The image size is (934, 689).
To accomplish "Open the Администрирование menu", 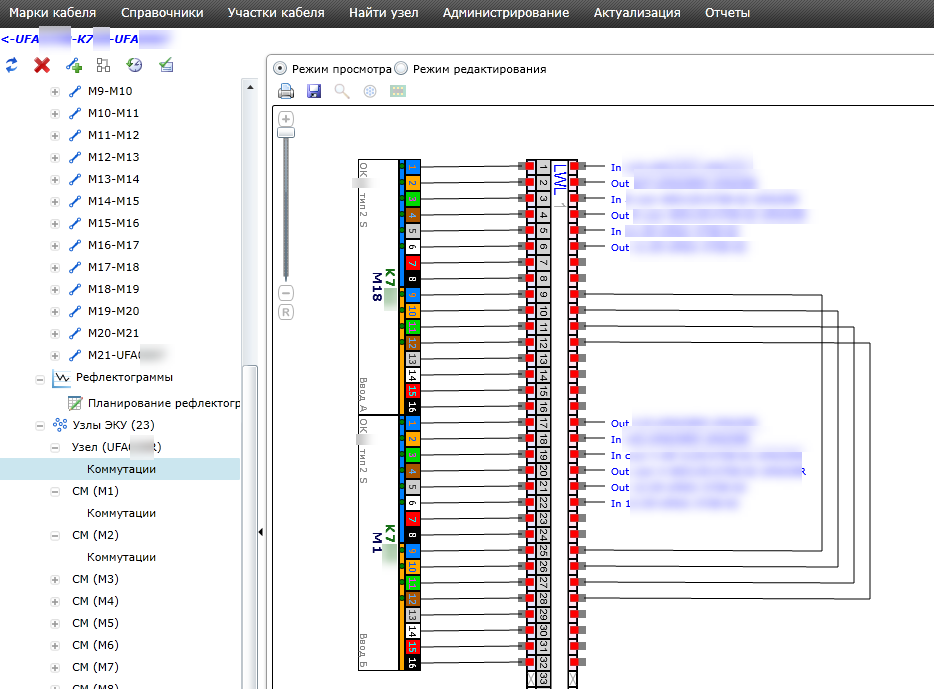I will coord(506,13).
